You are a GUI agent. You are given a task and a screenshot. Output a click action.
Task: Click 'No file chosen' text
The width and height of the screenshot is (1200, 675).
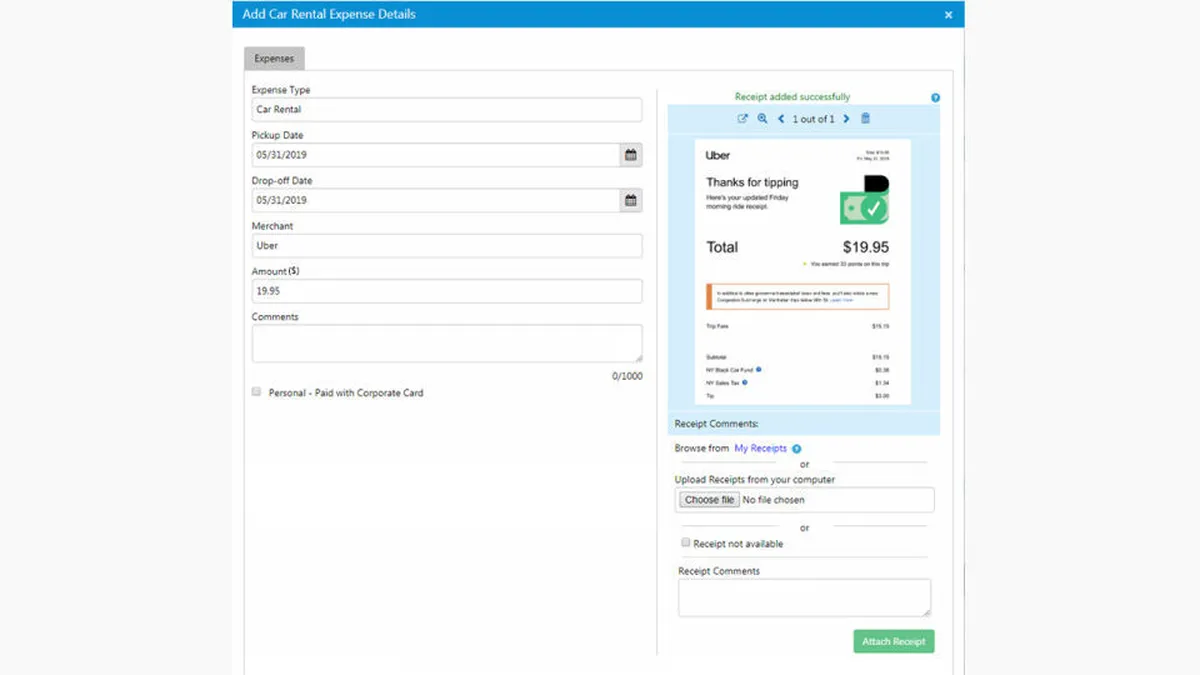(774, 500)
